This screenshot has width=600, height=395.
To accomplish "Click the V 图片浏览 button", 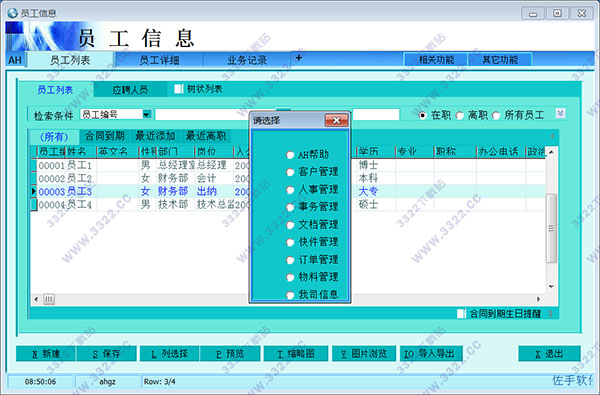I will point(364,354).
